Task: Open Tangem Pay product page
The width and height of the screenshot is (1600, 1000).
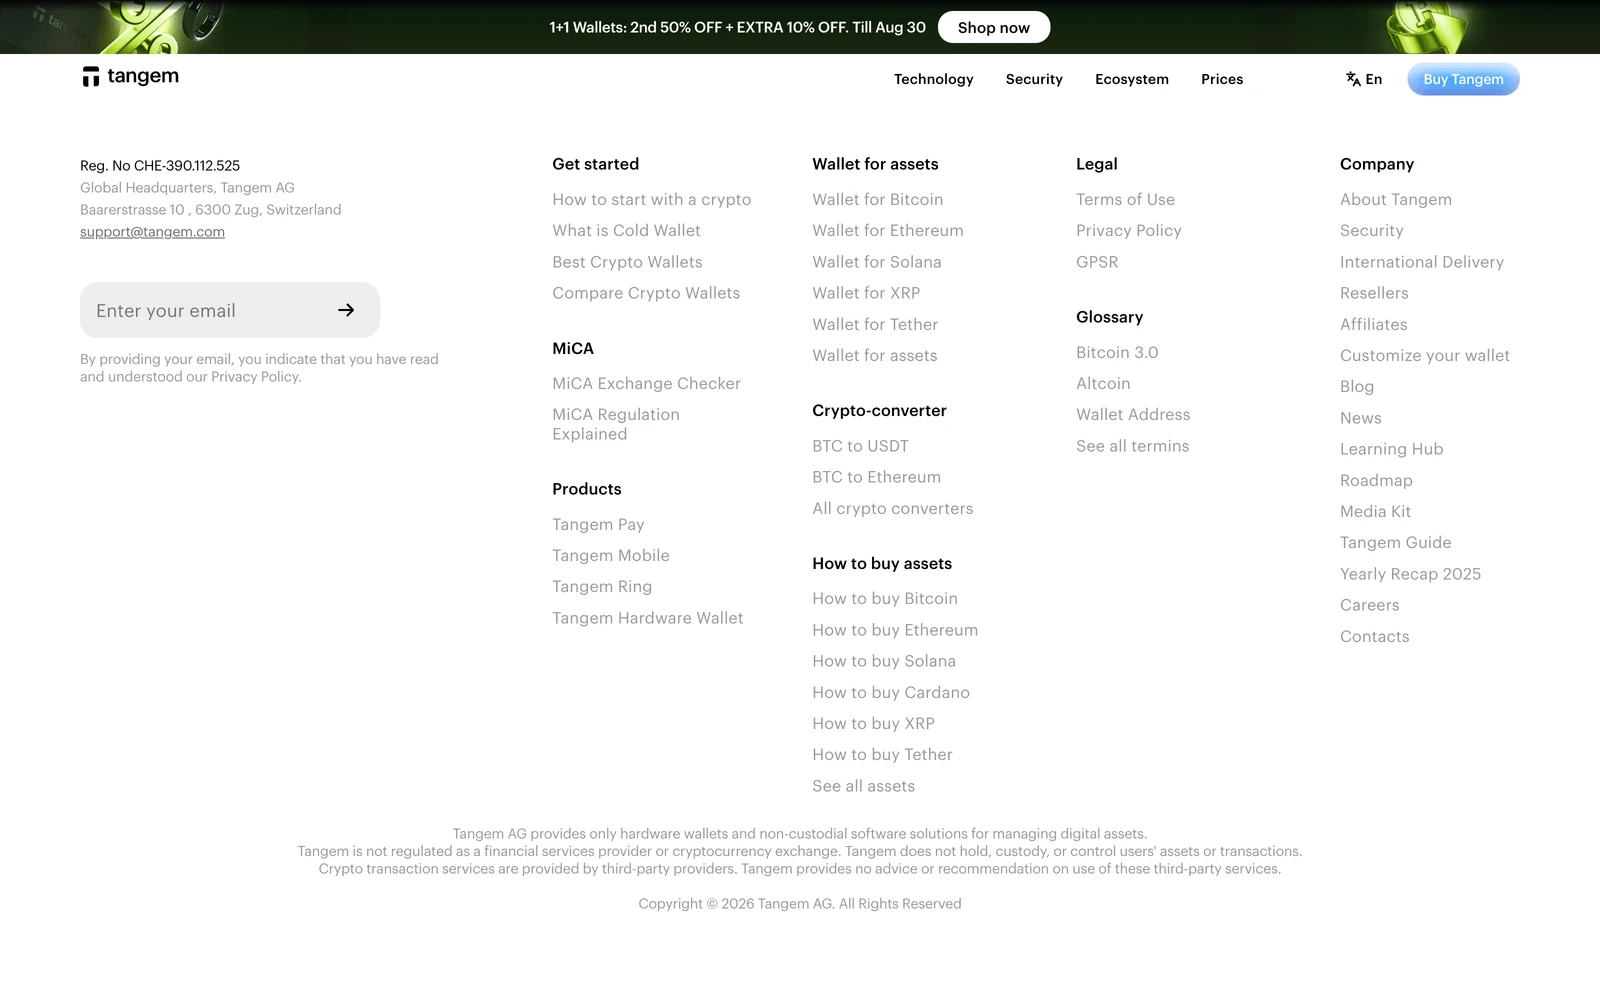Action: tap(598, 524)
